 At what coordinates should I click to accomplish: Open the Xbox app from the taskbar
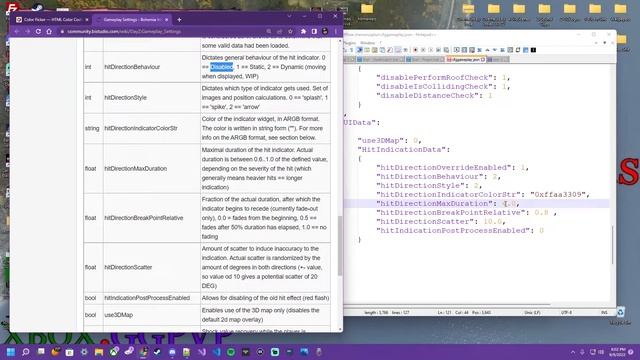pyautogui.click(x=114, y=351)
